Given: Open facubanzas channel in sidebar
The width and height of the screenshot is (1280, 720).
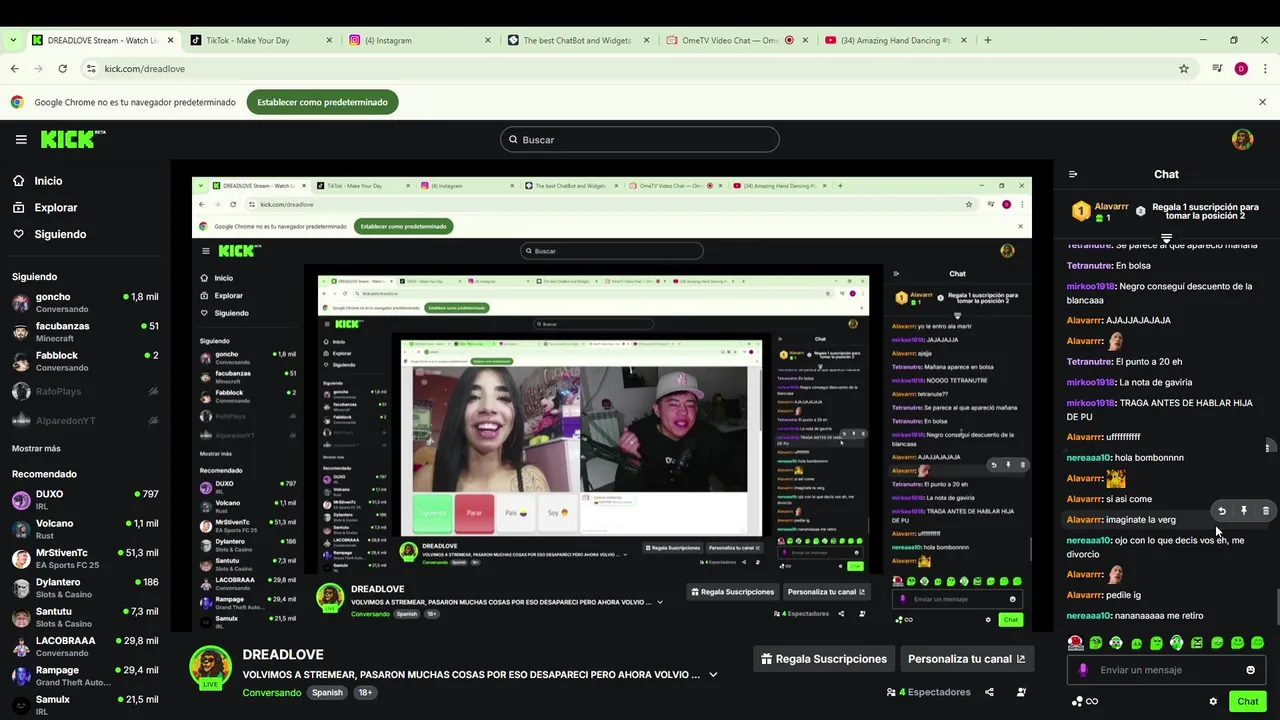Looking at the screenshot, I should click(x=85, y=332).
